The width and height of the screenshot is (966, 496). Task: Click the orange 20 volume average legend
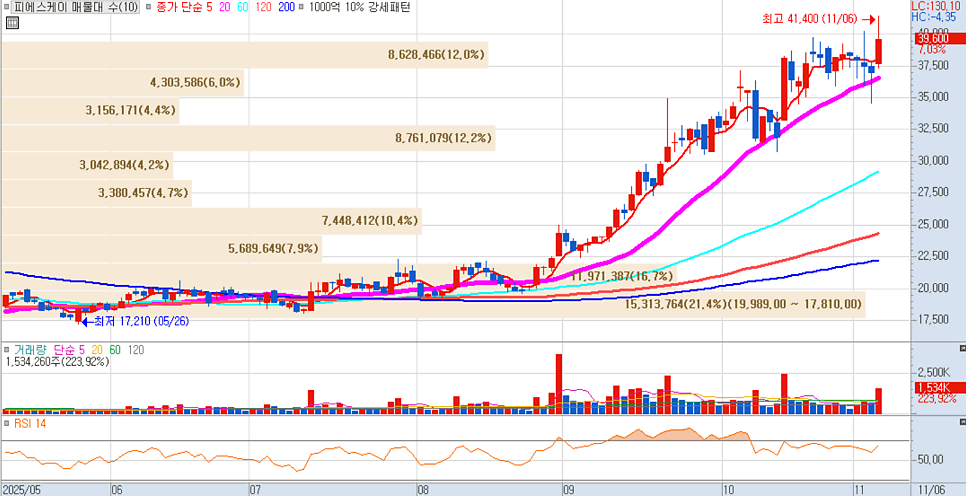97,350
